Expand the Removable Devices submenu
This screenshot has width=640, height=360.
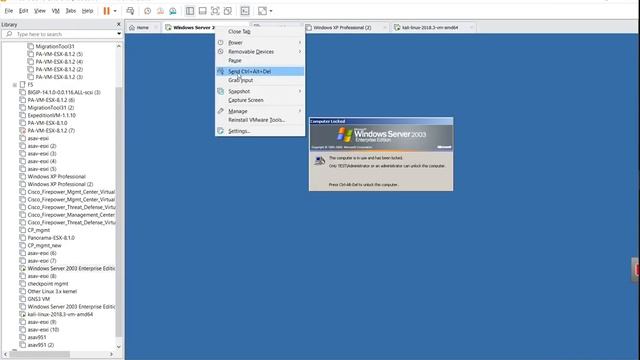coord(260,52)
